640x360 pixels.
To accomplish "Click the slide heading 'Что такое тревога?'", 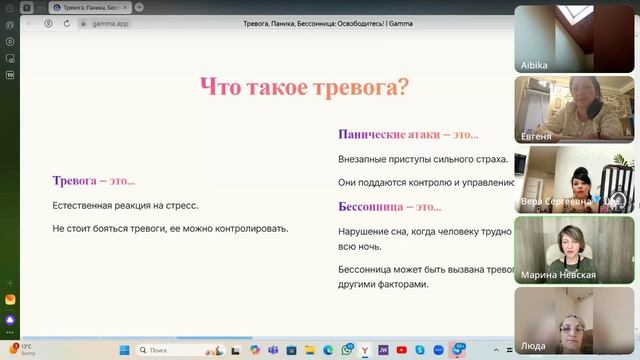I will [x=304, y=87].
